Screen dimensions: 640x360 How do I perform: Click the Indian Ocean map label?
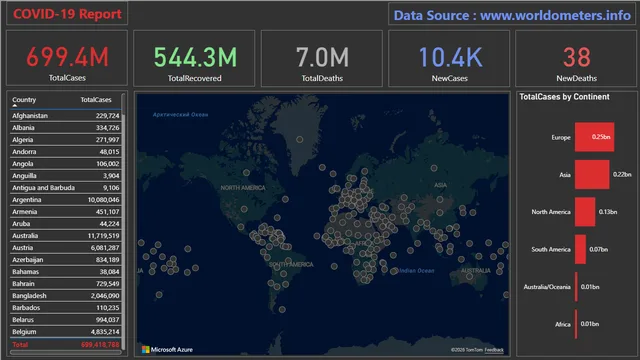pyautogui.click(x=416, y=271)
